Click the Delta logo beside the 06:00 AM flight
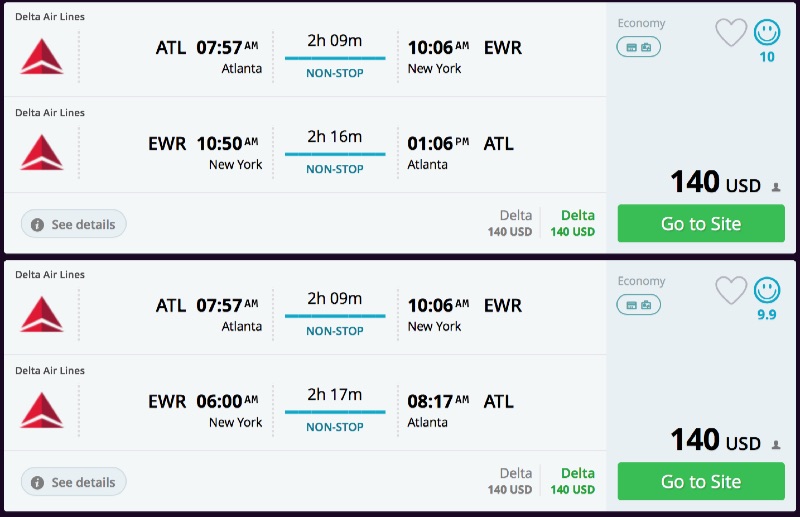This screenshot has height=517, width=800. click(x=42, y=409)
